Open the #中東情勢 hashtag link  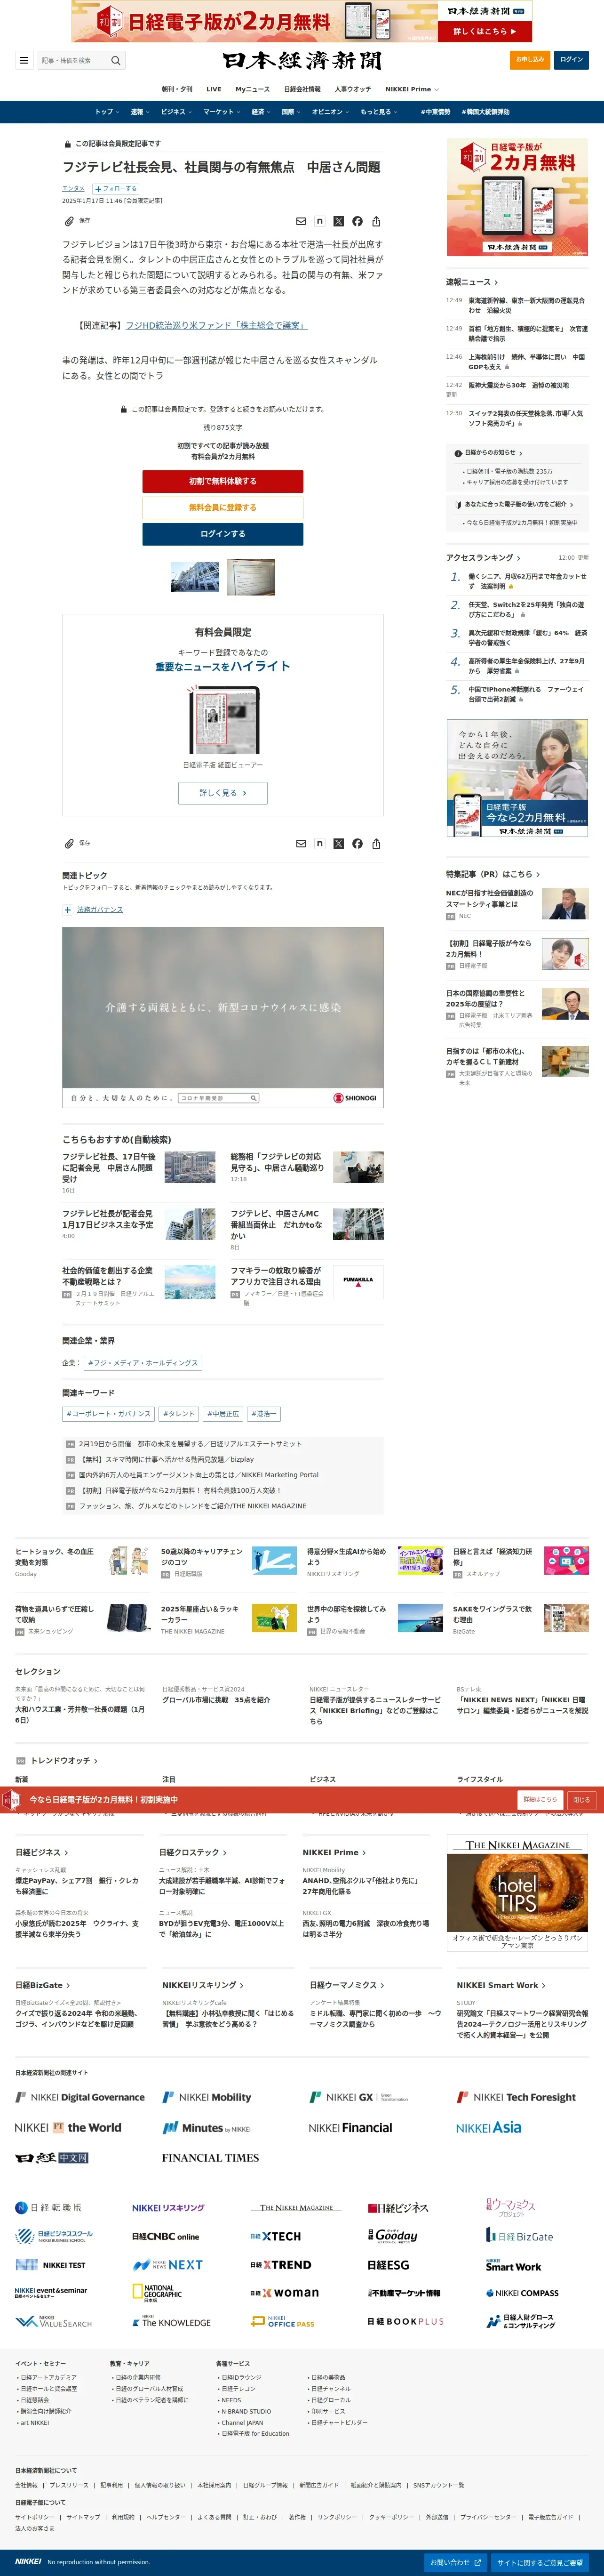point(435,112)
